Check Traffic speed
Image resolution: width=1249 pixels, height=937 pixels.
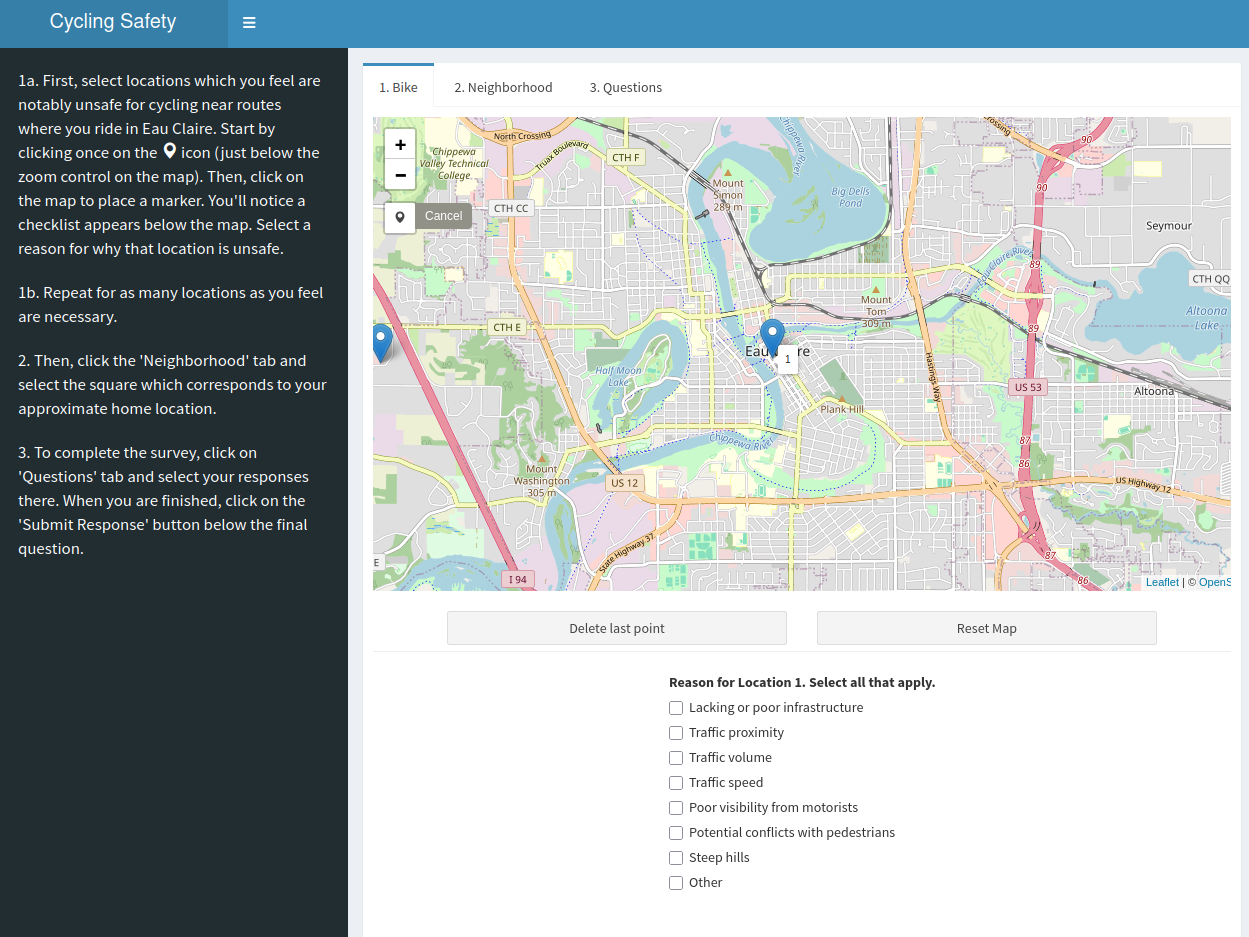pos(676,783)
